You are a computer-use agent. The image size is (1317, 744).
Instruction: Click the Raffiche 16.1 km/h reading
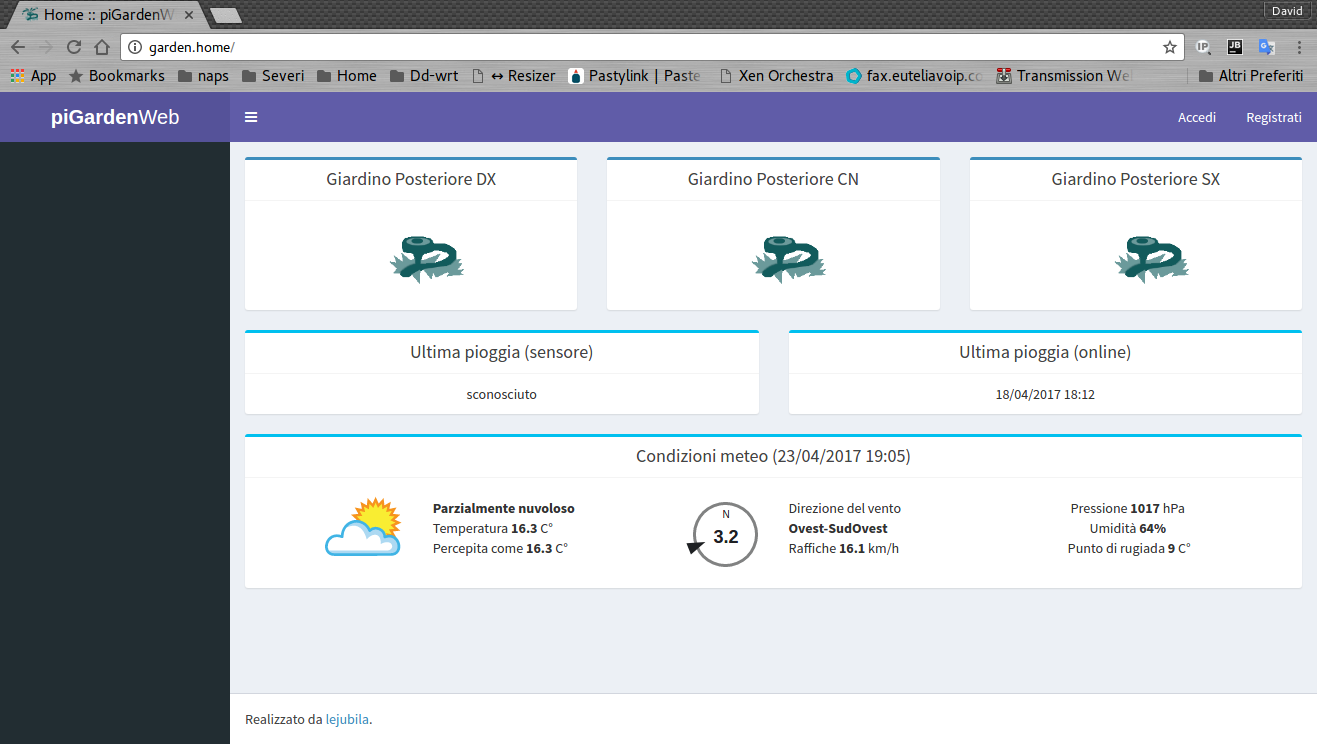844,549
